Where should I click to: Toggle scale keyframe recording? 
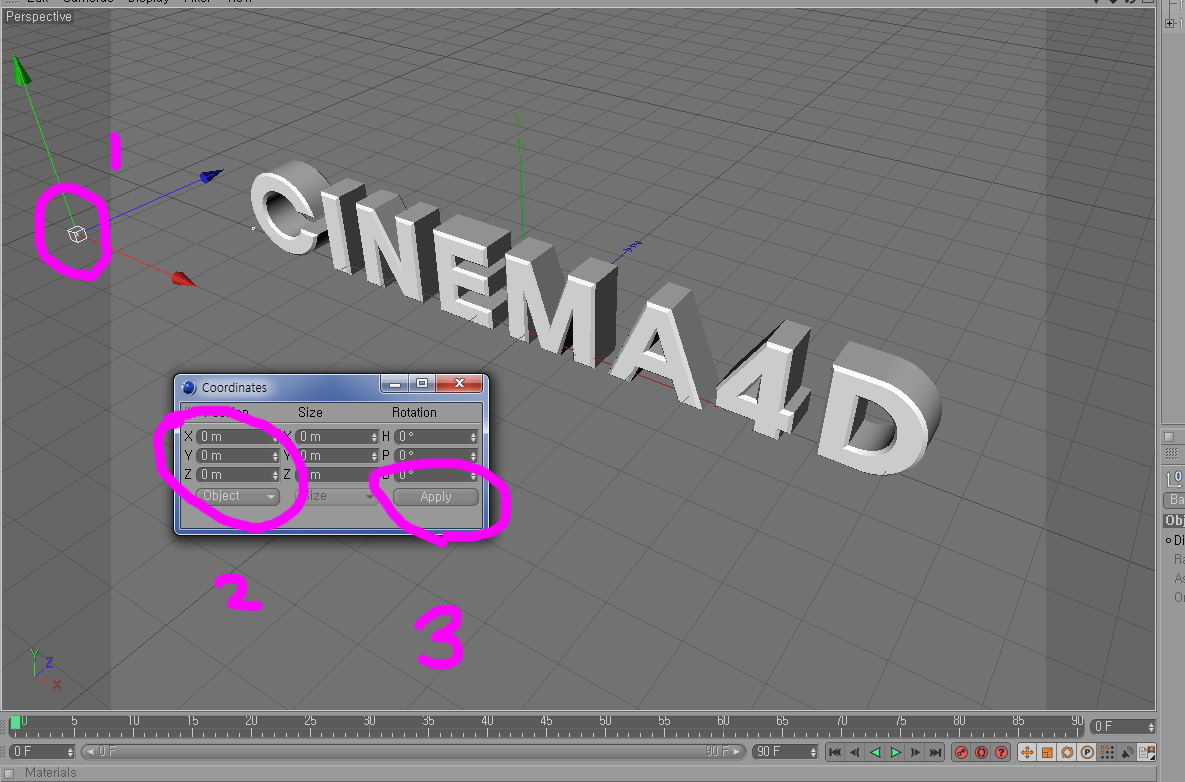(x=1047, y=753)
